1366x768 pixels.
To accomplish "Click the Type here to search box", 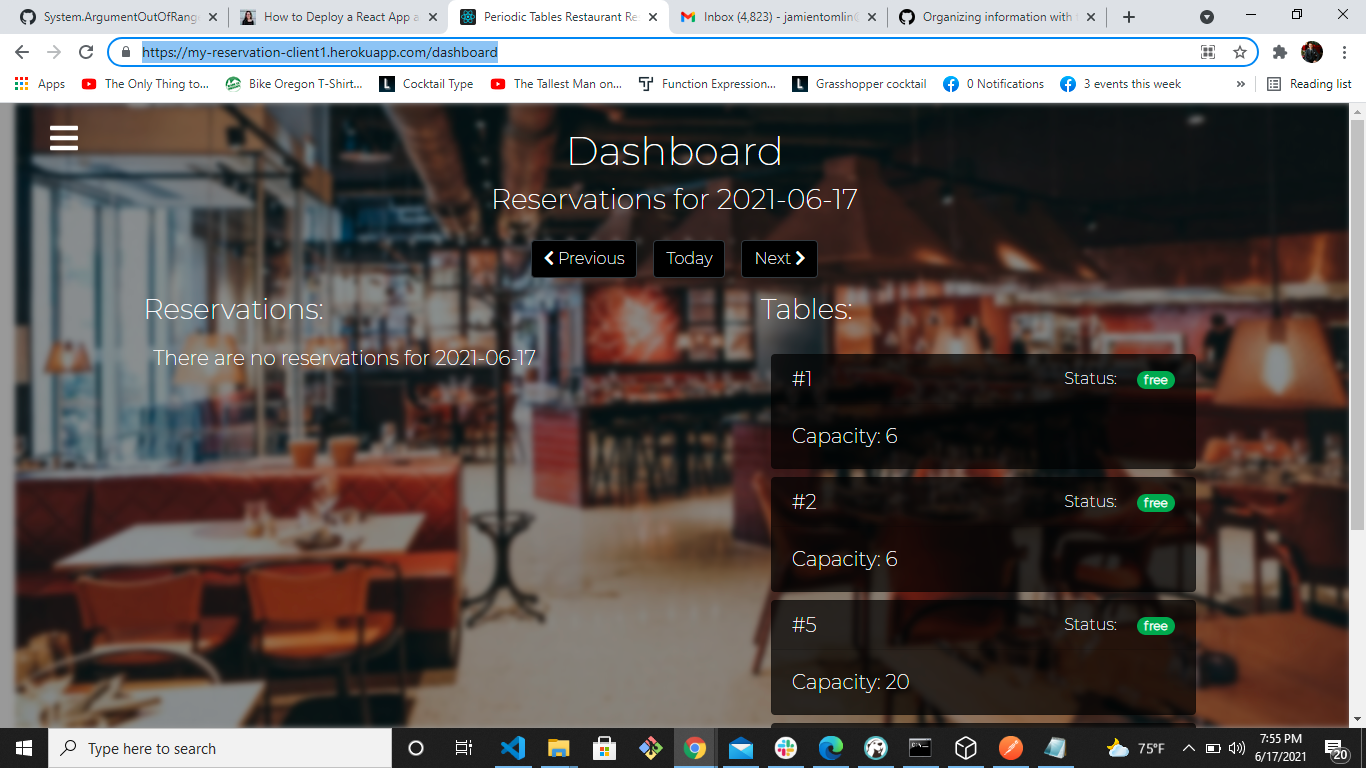I will (220, 748).
